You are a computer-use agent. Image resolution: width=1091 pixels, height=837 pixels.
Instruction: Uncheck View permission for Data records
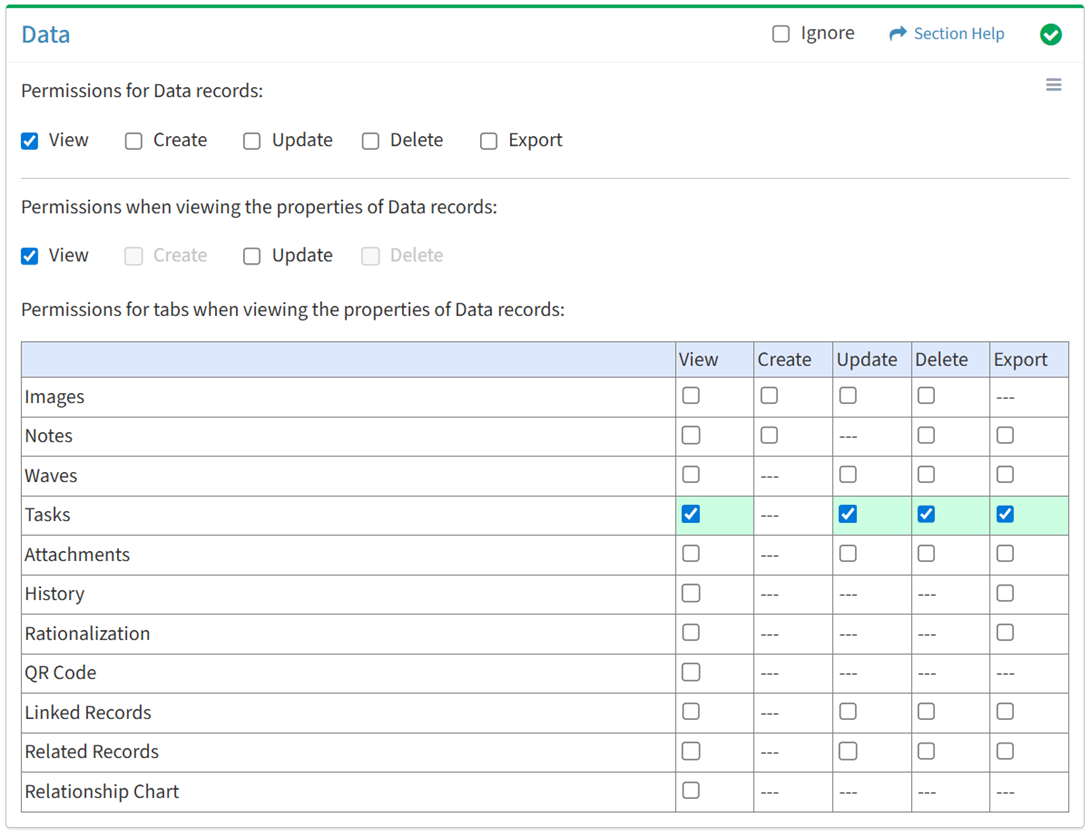[x=30, y=141]
